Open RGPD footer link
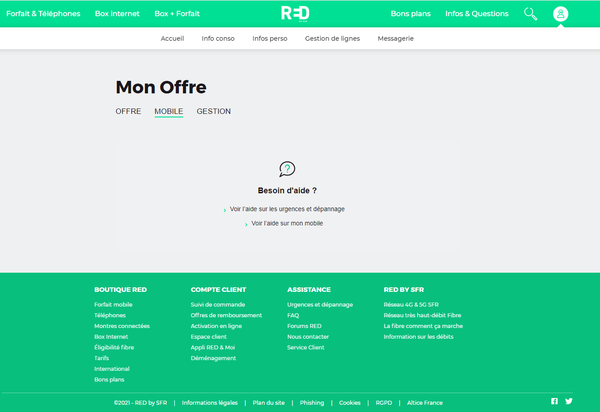Viewport: 600px width, 412px height. click(x=384, y=403)
